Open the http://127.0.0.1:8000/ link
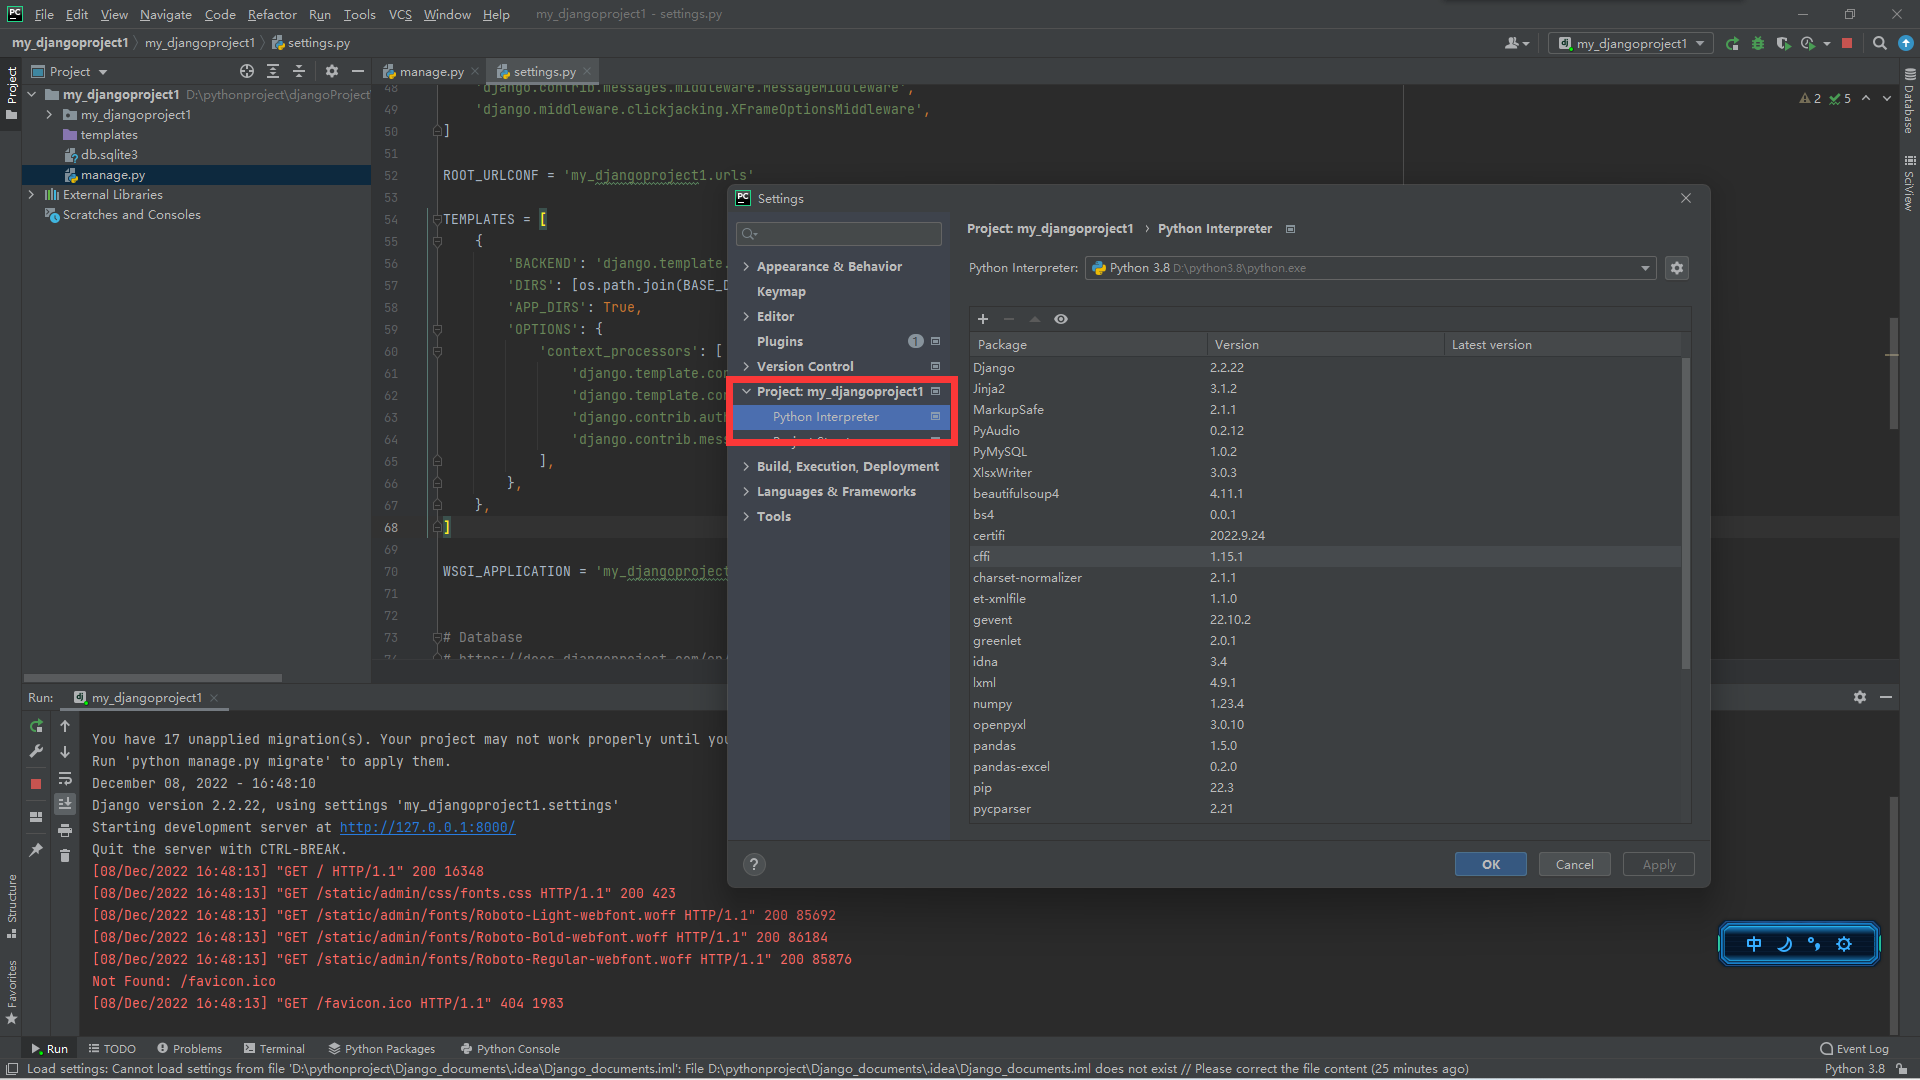This screenshot has width=1920, height=1080. point(427,827)
